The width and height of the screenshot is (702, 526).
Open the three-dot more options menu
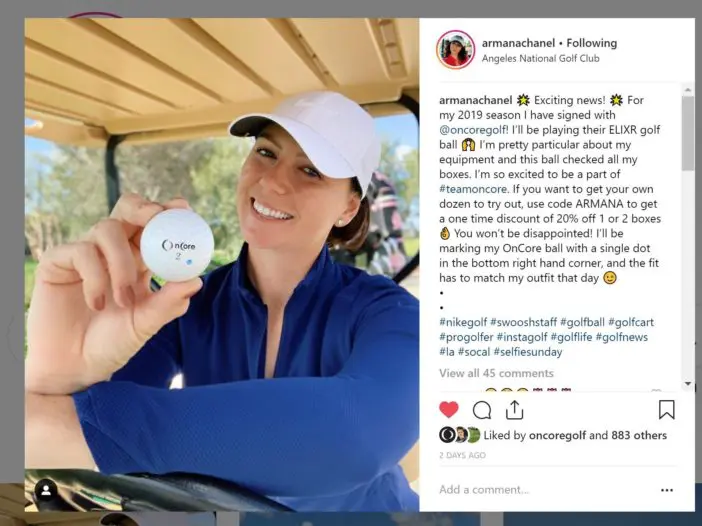[x=667, y=490]
